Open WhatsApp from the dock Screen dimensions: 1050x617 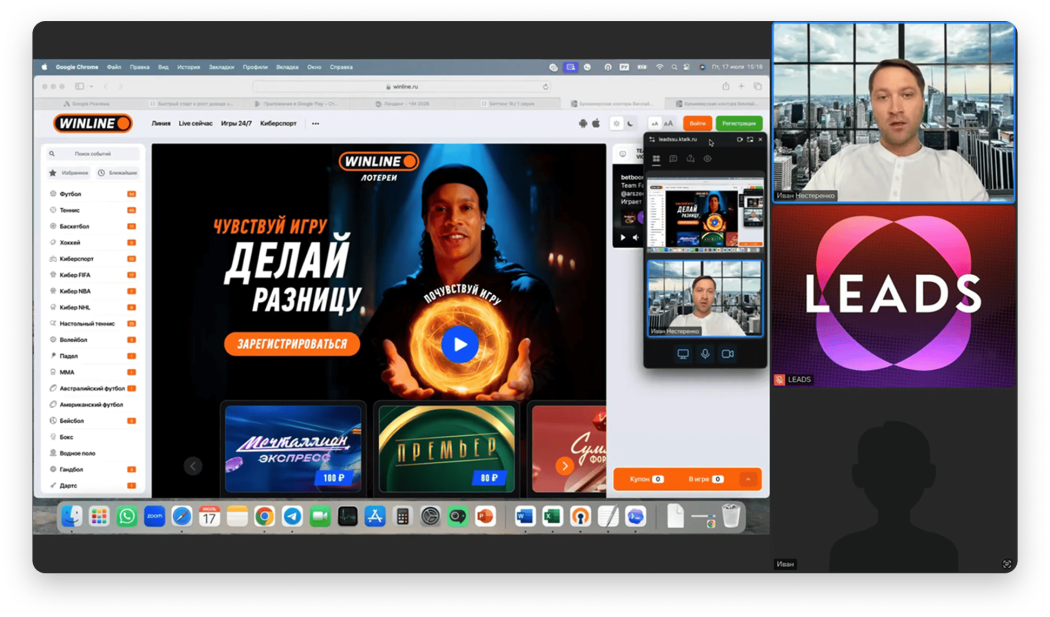[x=127, y=516]
